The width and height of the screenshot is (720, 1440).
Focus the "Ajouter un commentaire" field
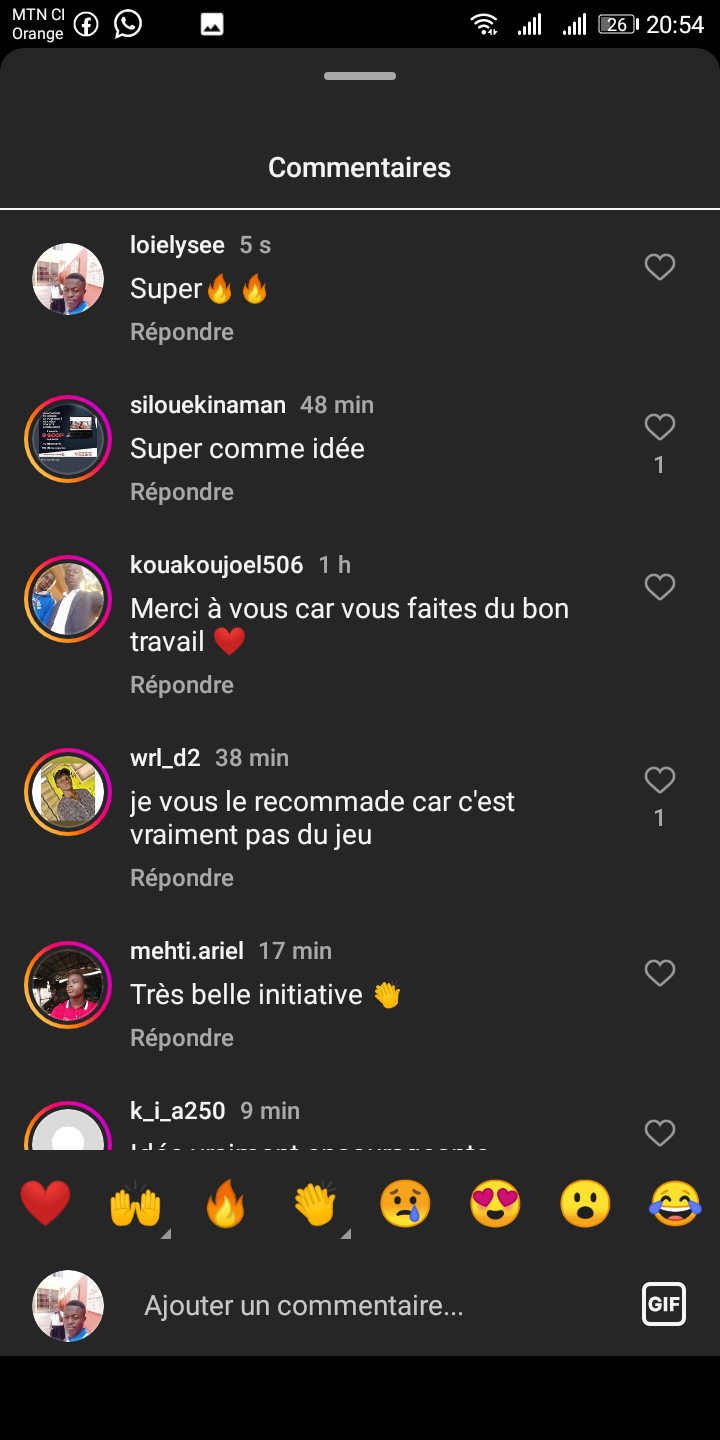click(380, 1305)
